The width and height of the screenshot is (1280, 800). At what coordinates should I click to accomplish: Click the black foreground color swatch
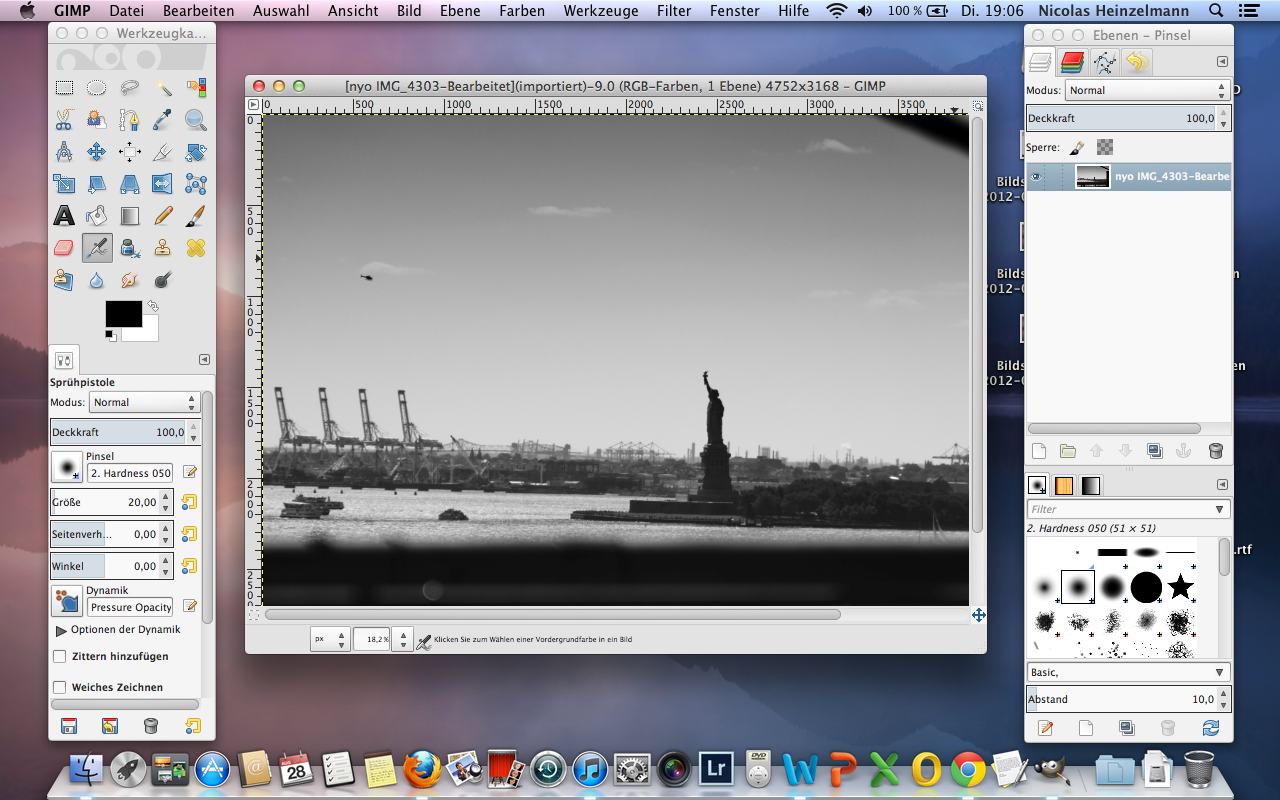[123, 313]
